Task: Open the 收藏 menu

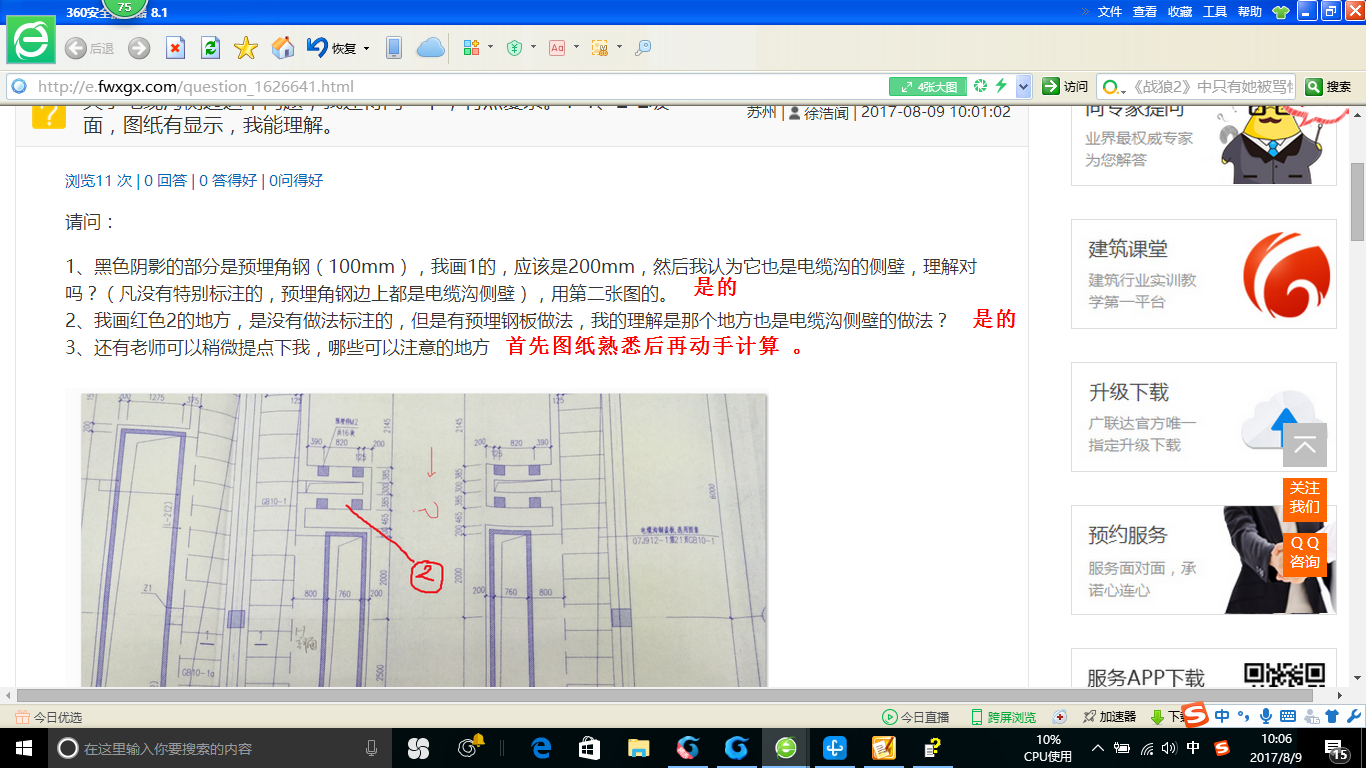Action: [1180, 12]
